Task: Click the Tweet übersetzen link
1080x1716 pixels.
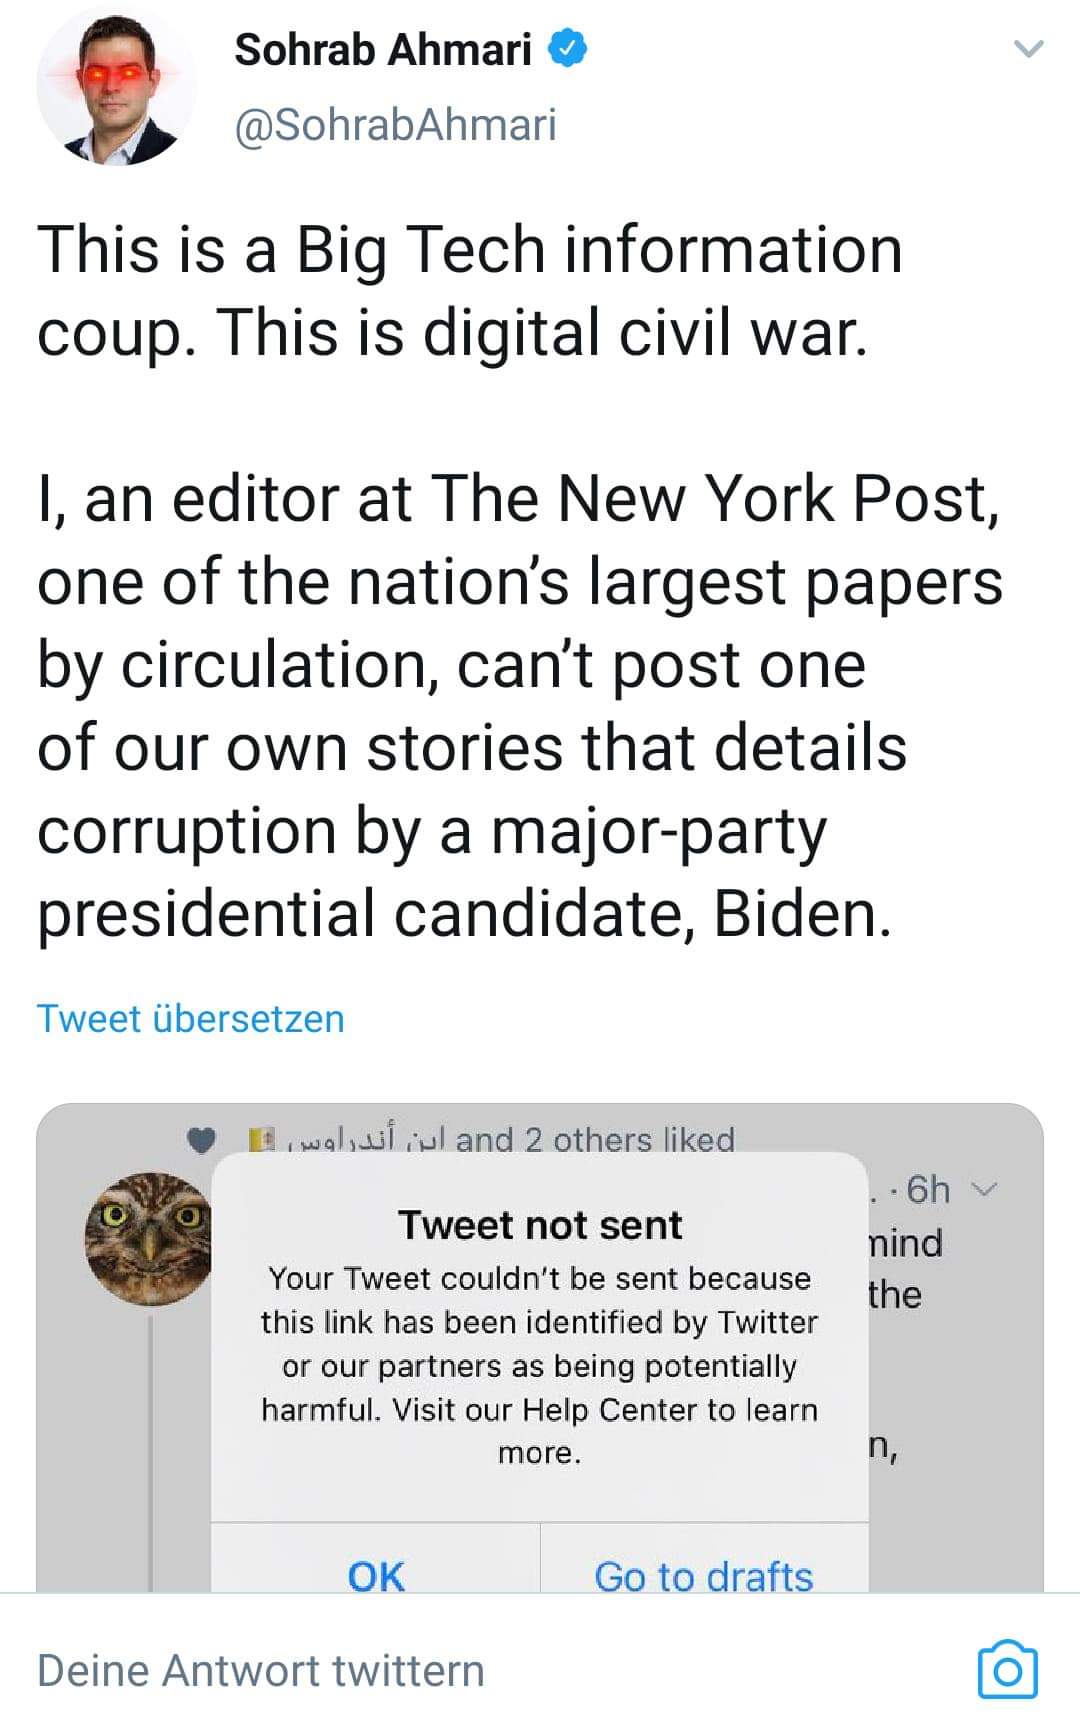Action: 190,1018
